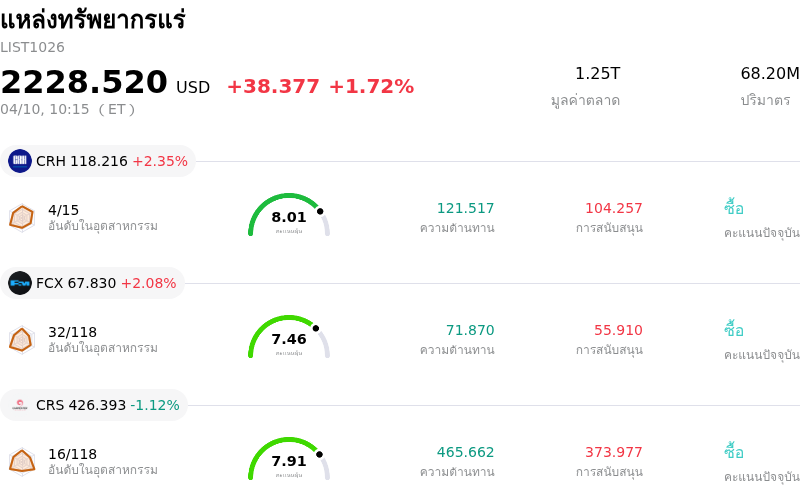Click the FCX company logo icon
Screen dimensions: 800x499
20,283
